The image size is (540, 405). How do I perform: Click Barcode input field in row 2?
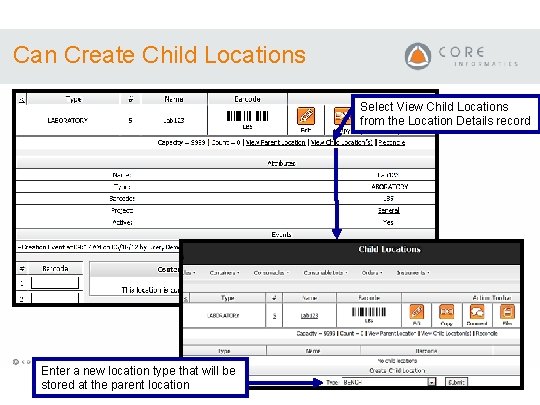pyautogui.click(x=55, y=298)
